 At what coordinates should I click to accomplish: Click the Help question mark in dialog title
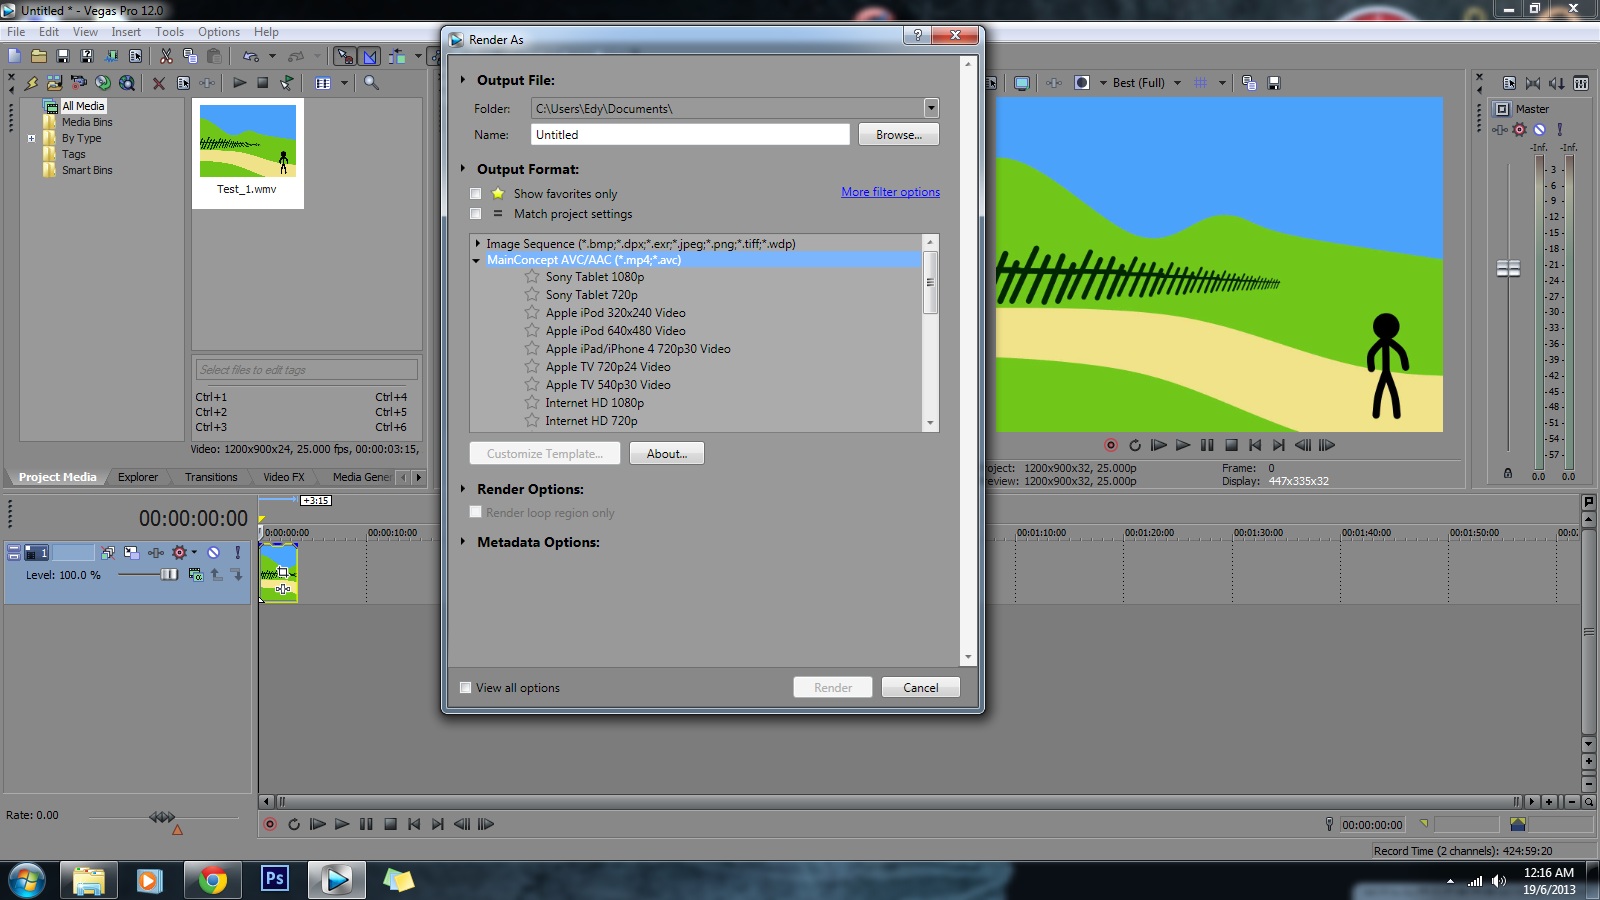917,36
